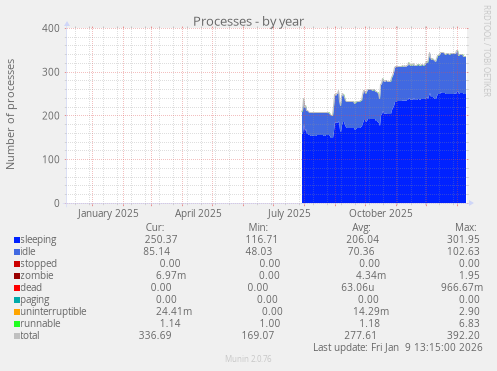
Task: Select the 'stopped' legend label
Action: coord(39,264)
